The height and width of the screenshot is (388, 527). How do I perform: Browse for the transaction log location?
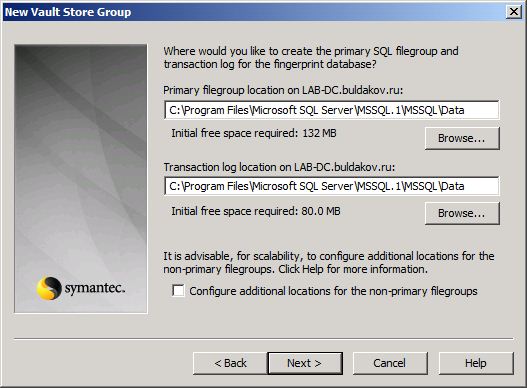[462, 213]
